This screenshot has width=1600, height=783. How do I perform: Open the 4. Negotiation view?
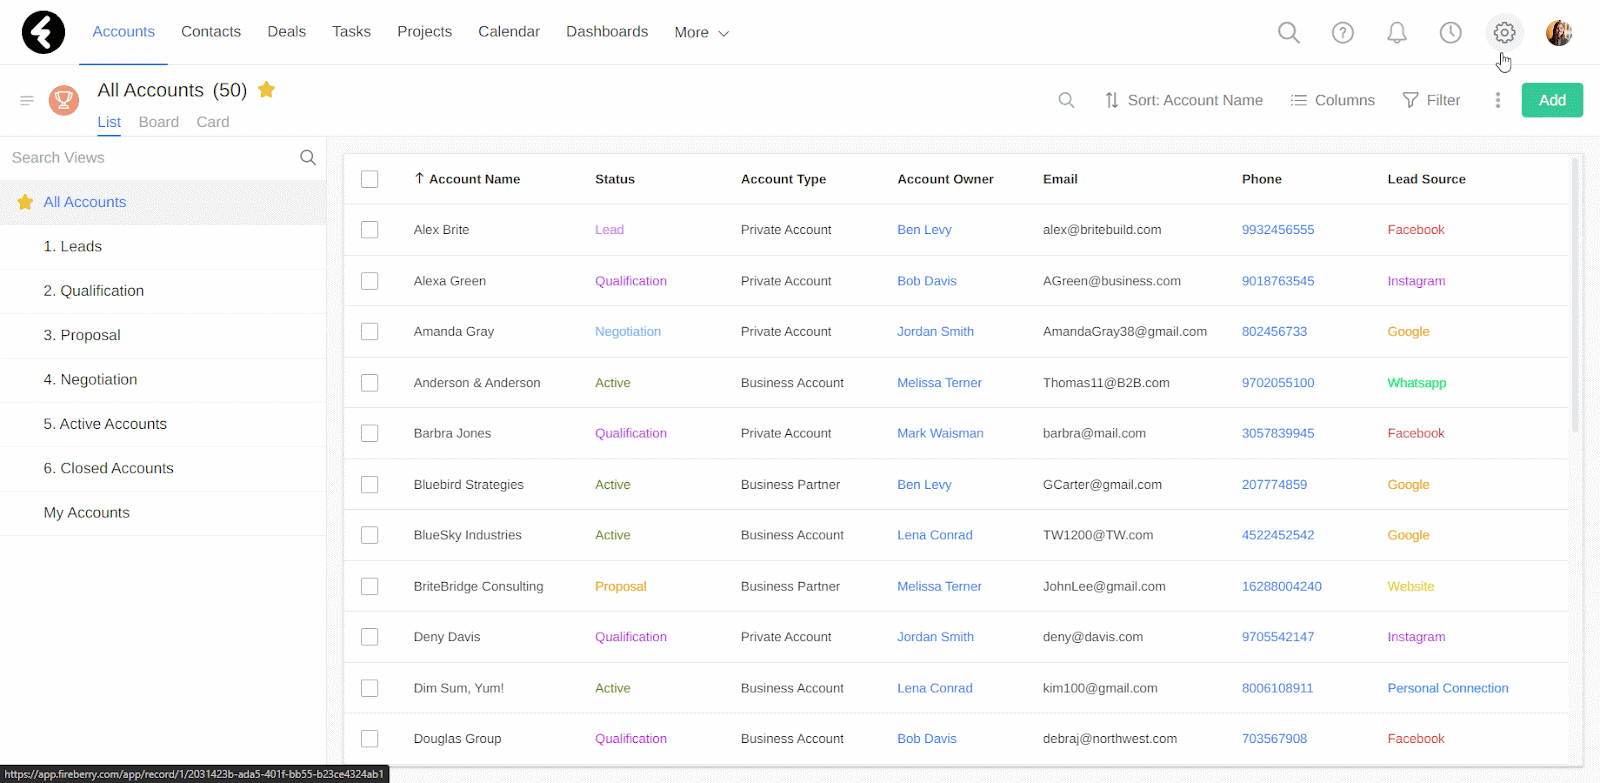pyautogui.click(x=163, y=380)
